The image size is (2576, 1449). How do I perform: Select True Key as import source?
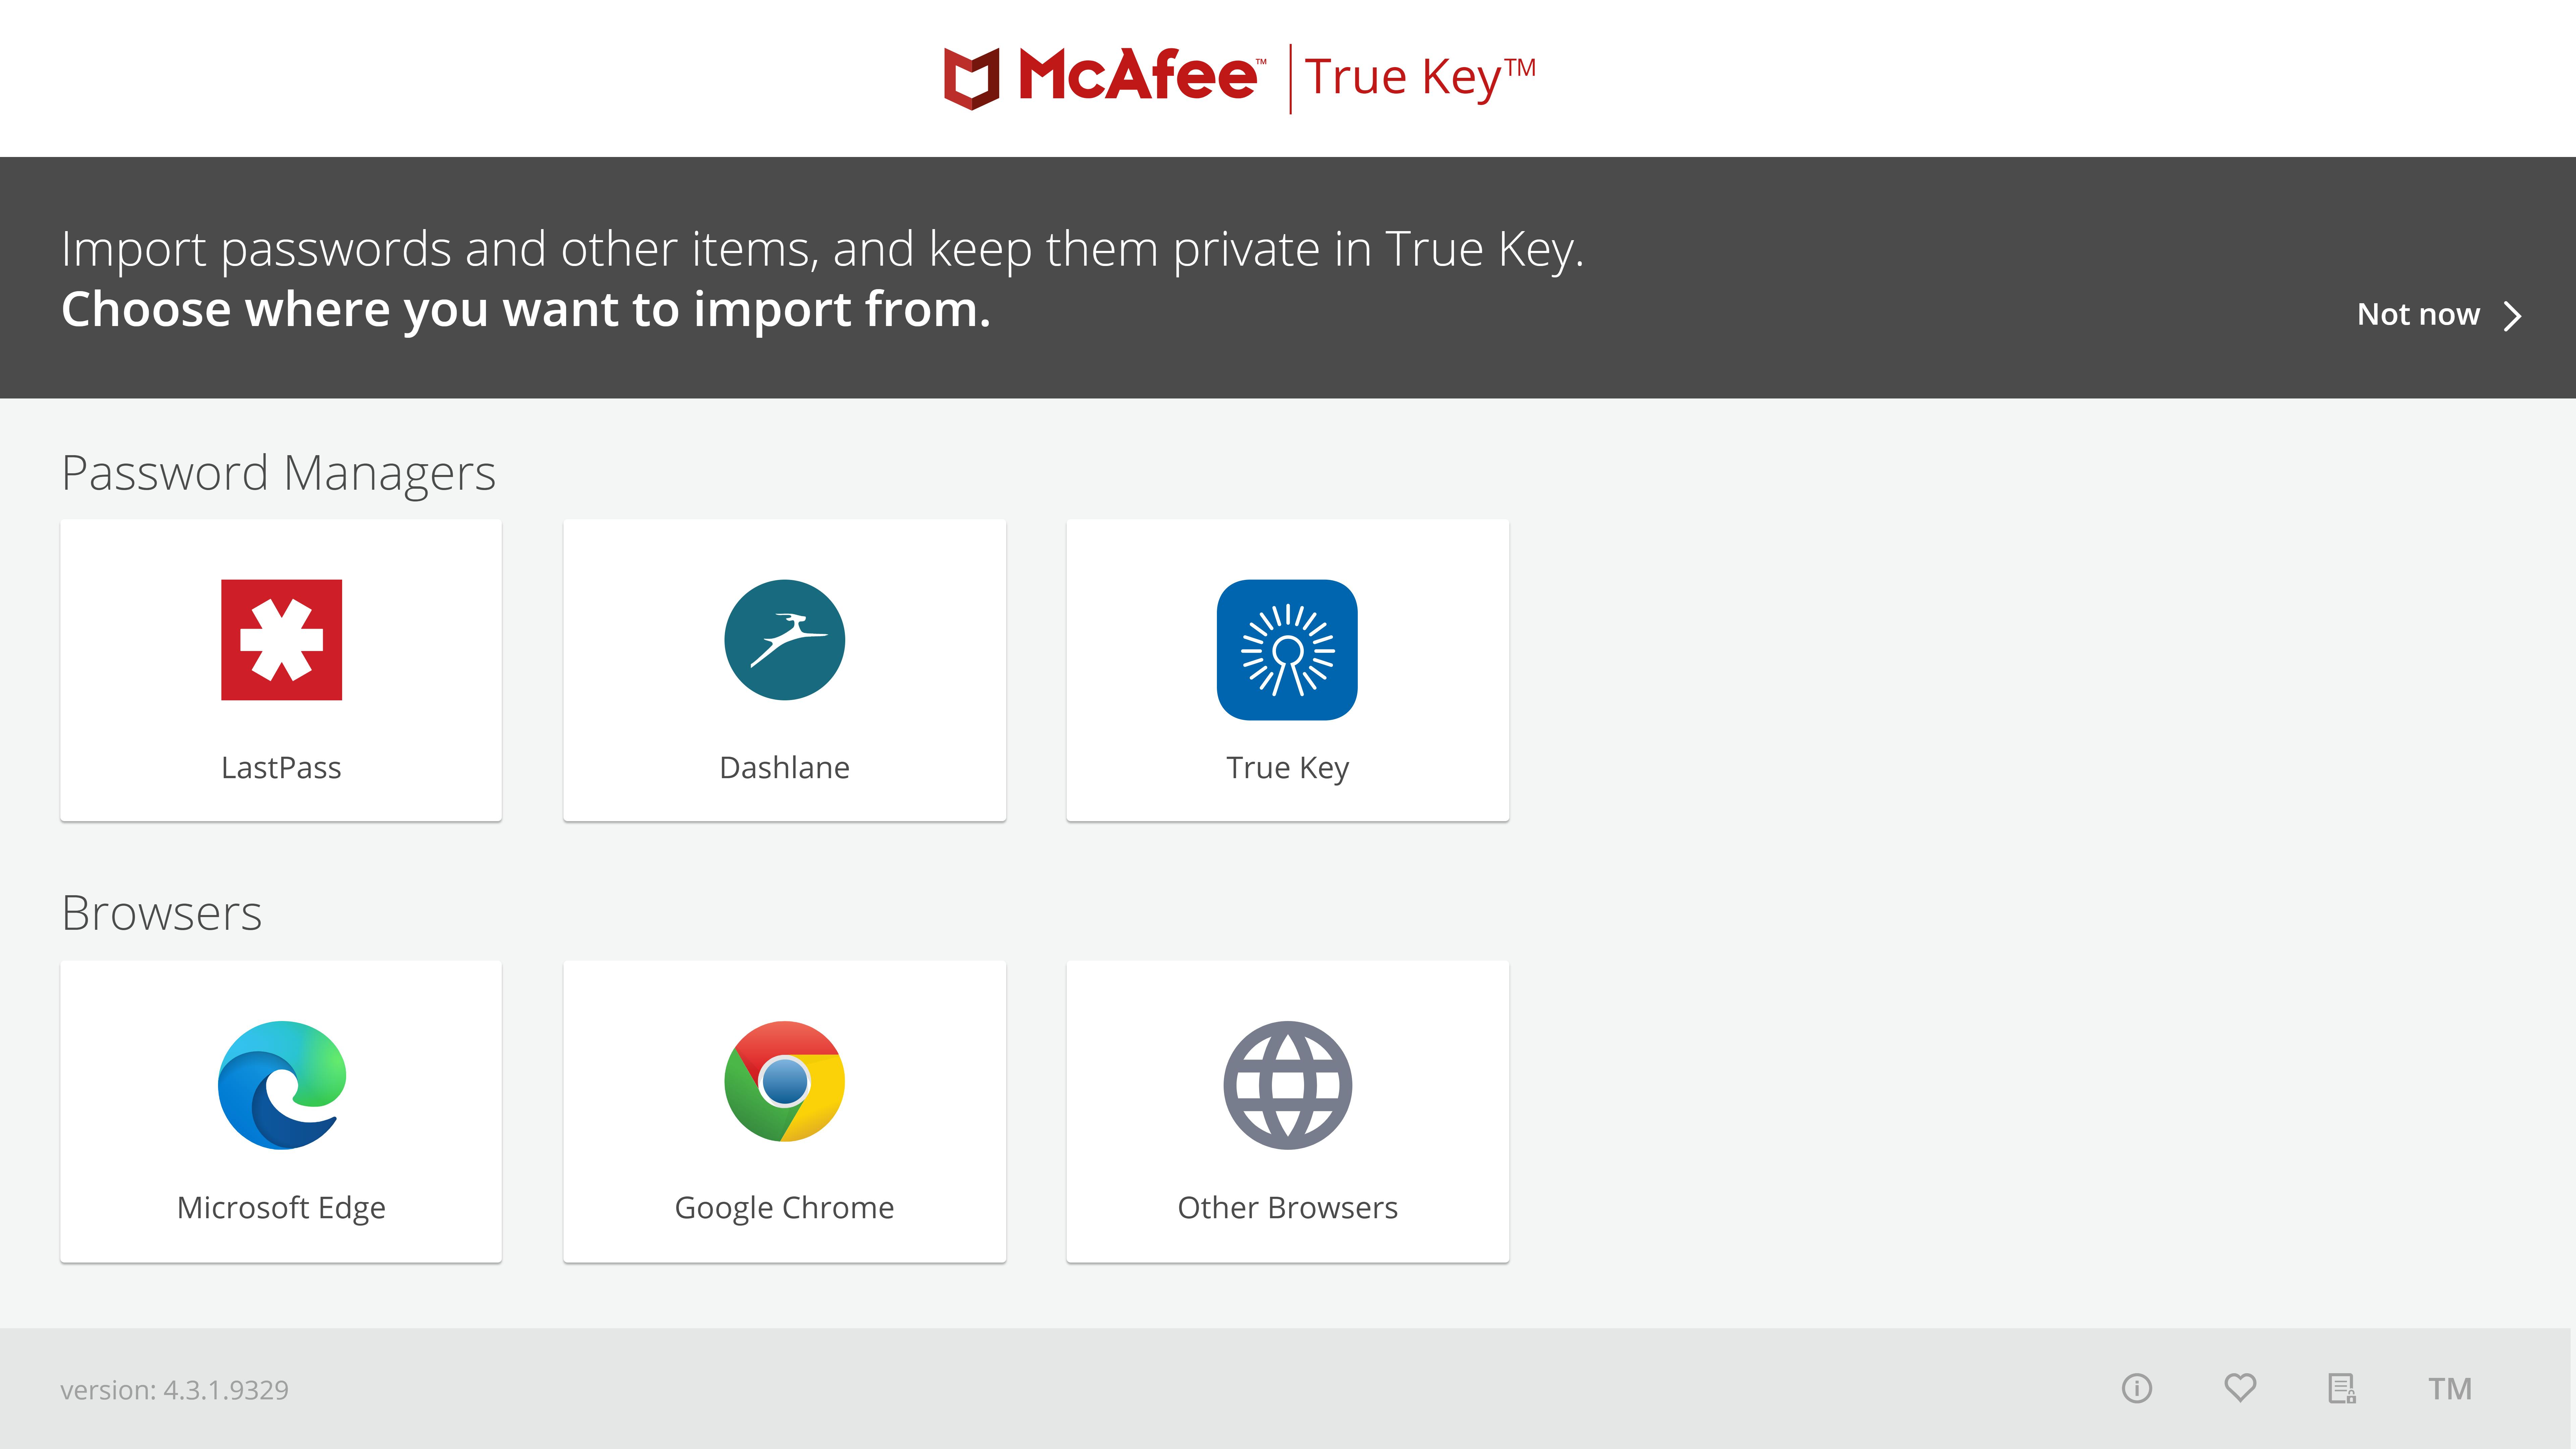[x=1288, y=669]
